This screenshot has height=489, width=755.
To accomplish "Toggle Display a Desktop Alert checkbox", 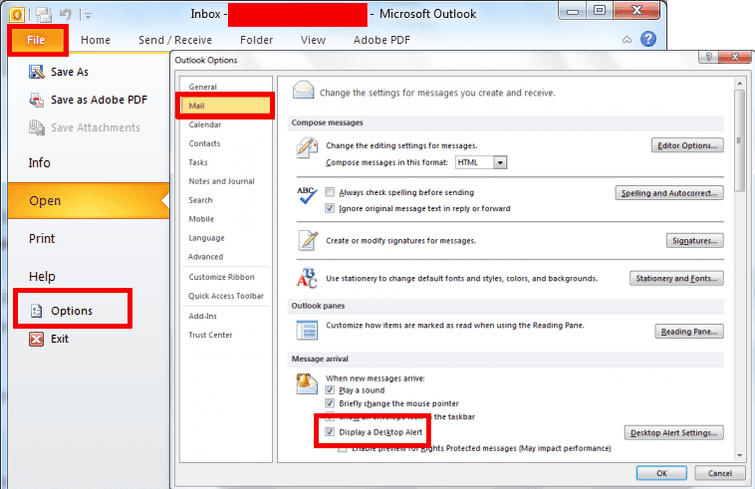I will coord(330,432).
